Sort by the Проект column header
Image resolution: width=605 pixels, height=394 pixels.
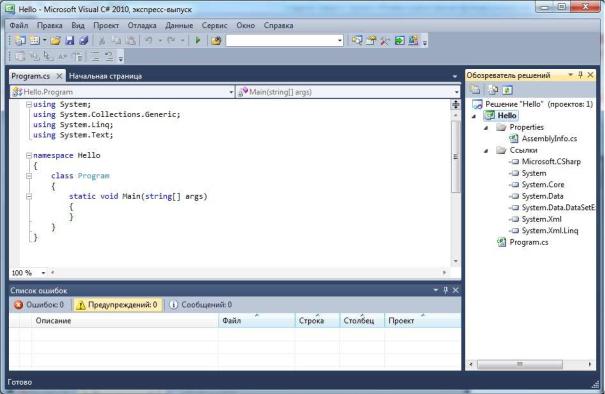coord(422,321)
